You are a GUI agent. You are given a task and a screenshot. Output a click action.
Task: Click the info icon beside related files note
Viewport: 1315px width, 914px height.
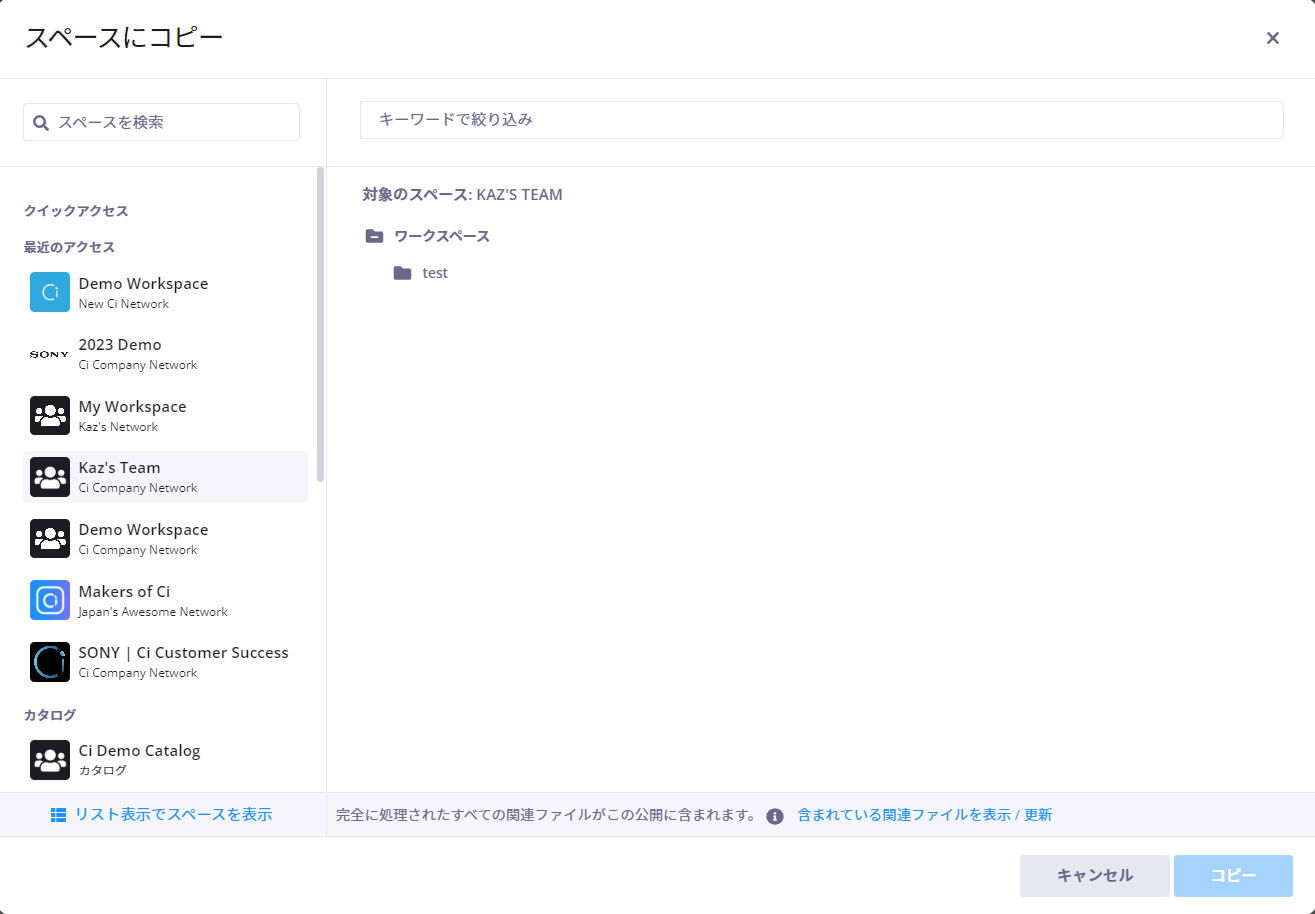pos(774,816)
